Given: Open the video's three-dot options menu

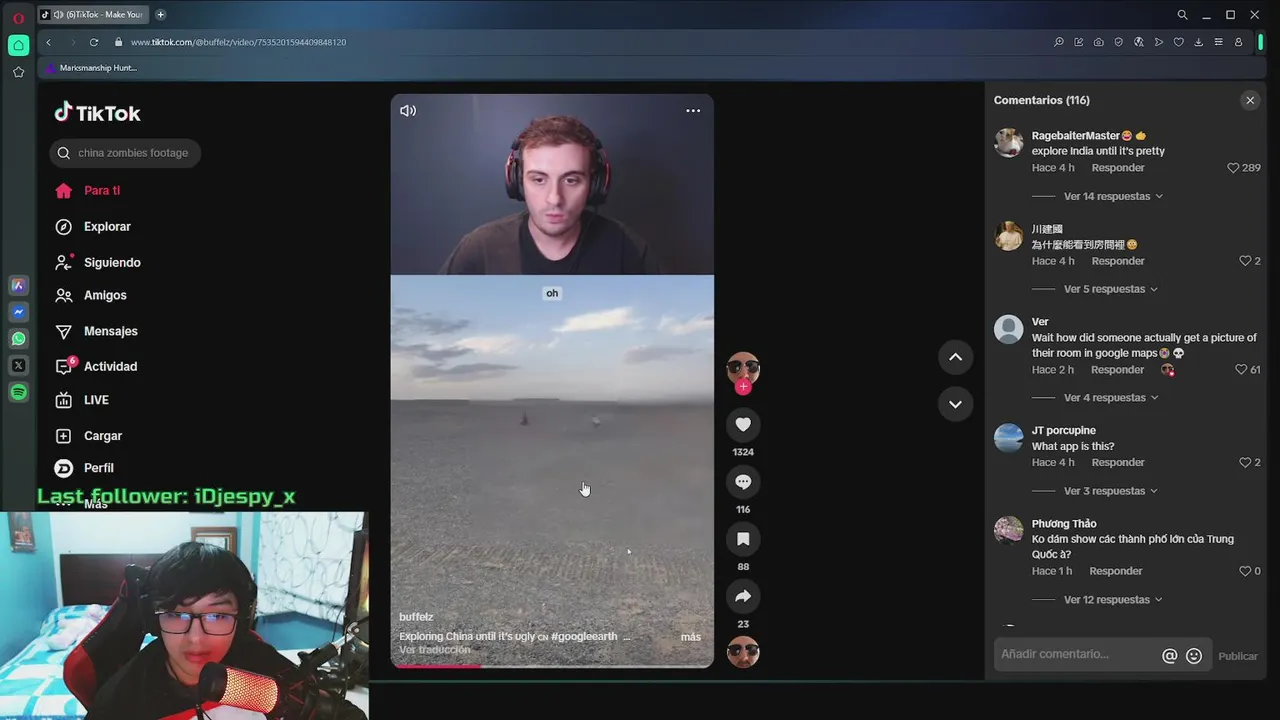Looking at the screenshot, I should (x=693, y=111).
